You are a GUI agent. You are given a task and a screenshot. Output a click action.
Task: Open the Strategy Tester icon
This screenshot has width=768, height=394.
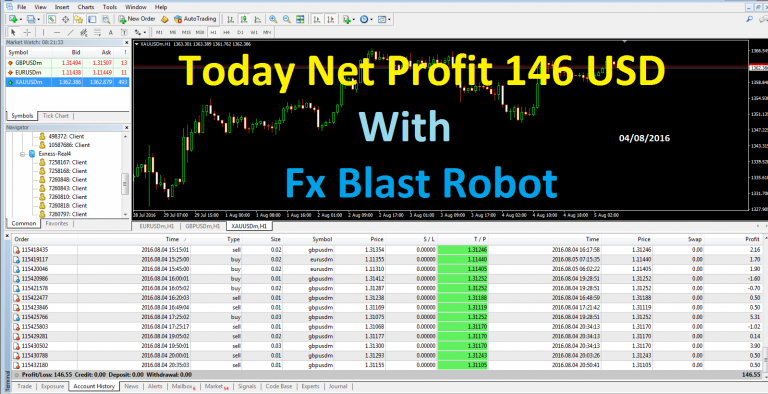[105, 19]
